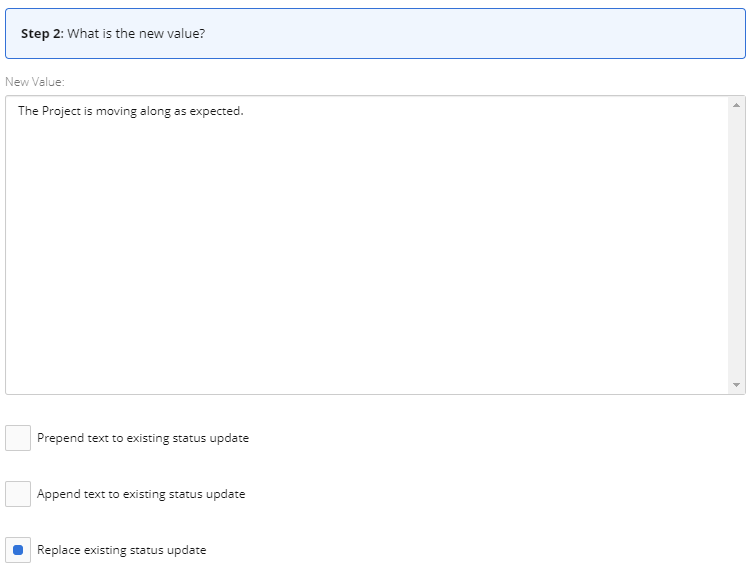Click the scroll up arrow in text box
750x570 pixels.
[x=737, y=105]
